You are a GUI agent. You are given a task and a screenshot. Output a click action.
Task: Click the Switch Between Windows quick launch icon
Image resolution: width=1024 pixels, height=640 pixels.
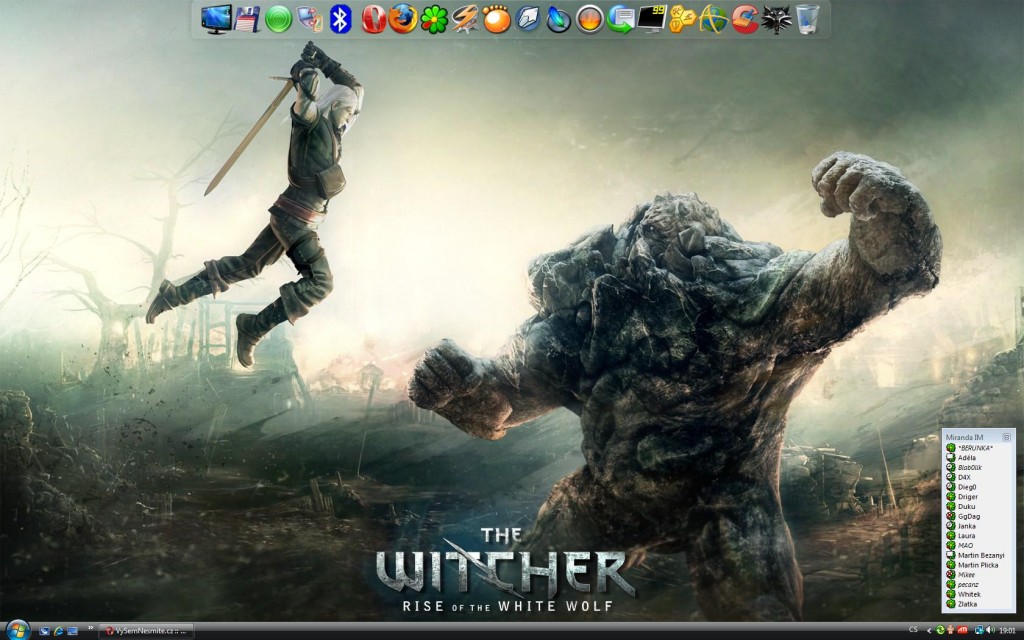[44, 631]
